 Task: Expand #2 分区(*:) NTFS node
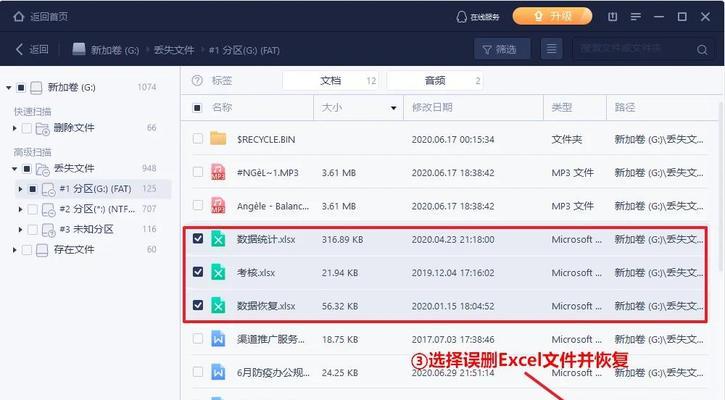pos(20,209)
